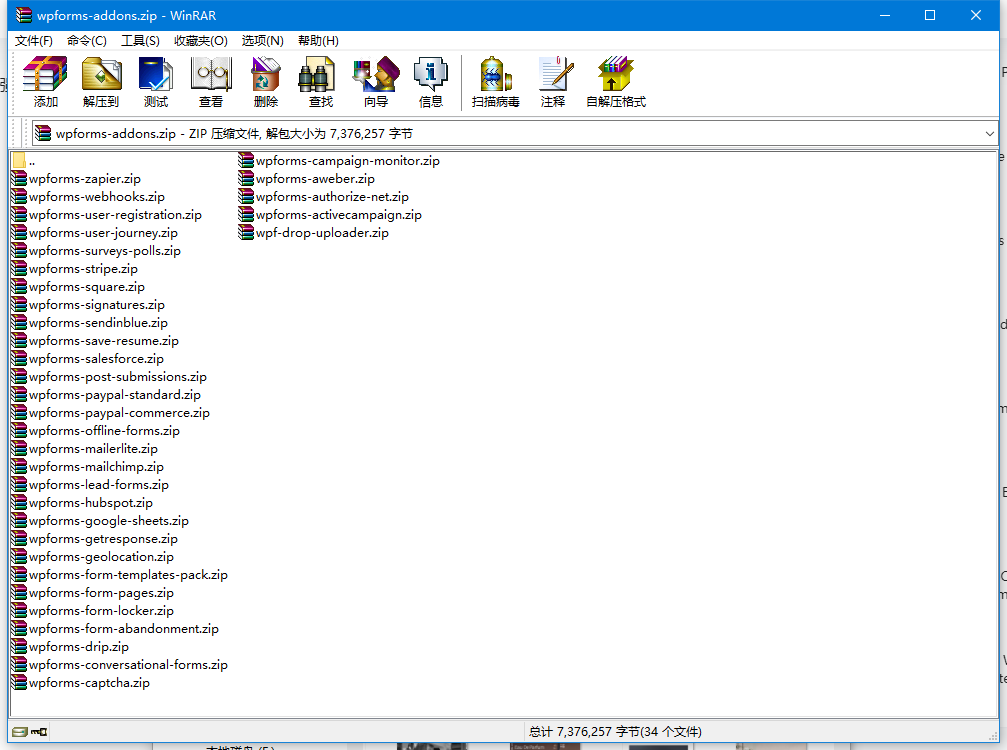This screenshot has width=1007, height=750.
Task: Select the parent folder '..' entry
Action: [23, 161]
